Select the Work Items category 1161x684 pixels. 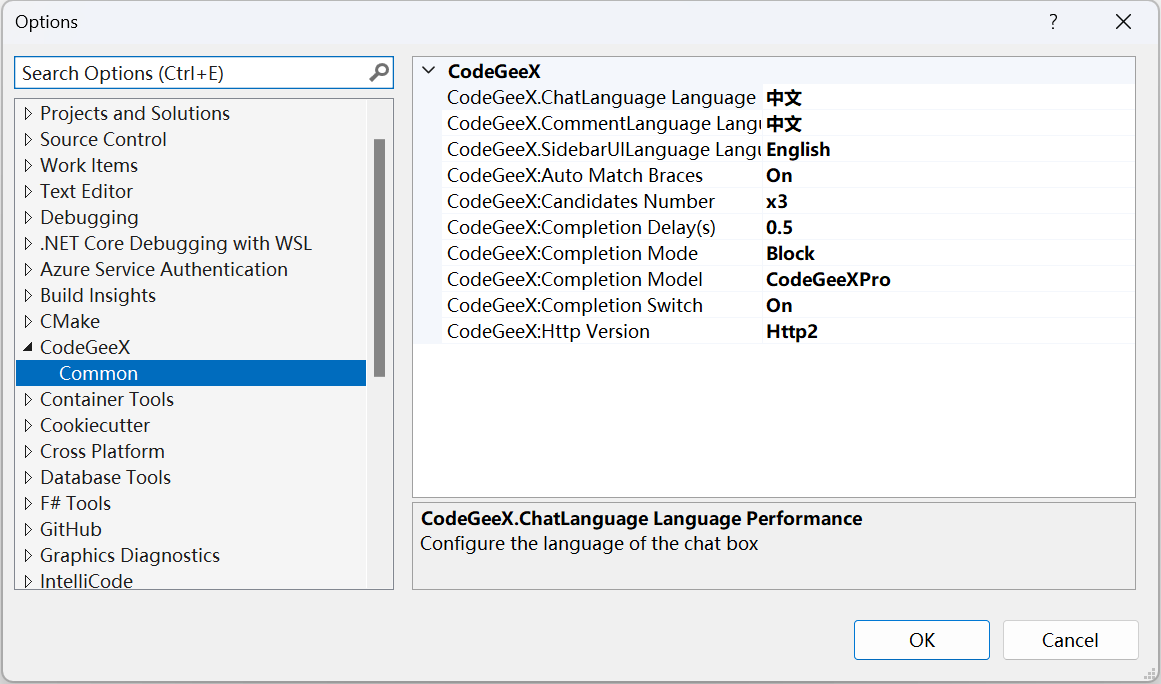(x=89, y=165)
